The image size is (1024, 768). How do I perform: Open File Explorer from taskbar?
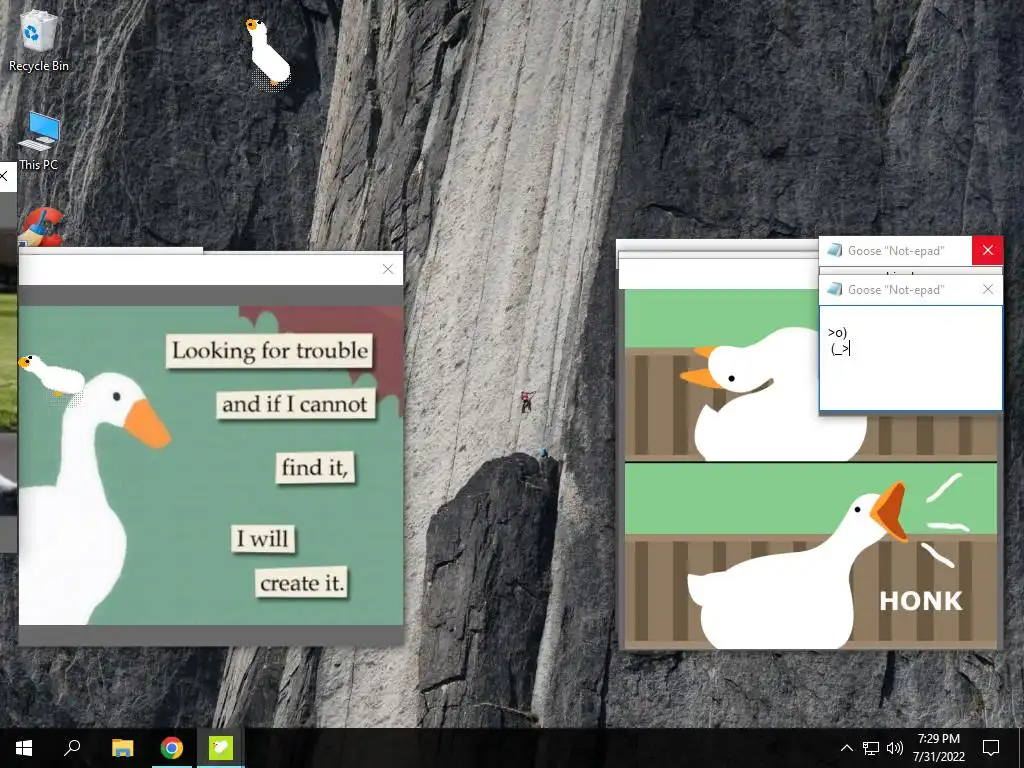122,748
